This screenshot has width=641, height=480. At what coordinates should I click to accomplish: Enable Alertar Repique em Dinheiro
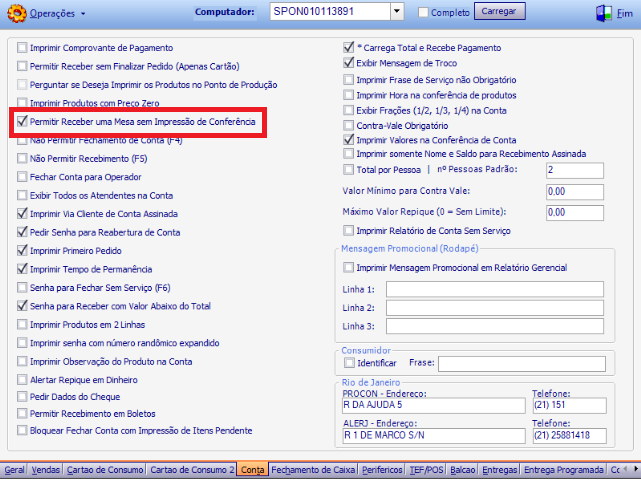pos(22,380)
